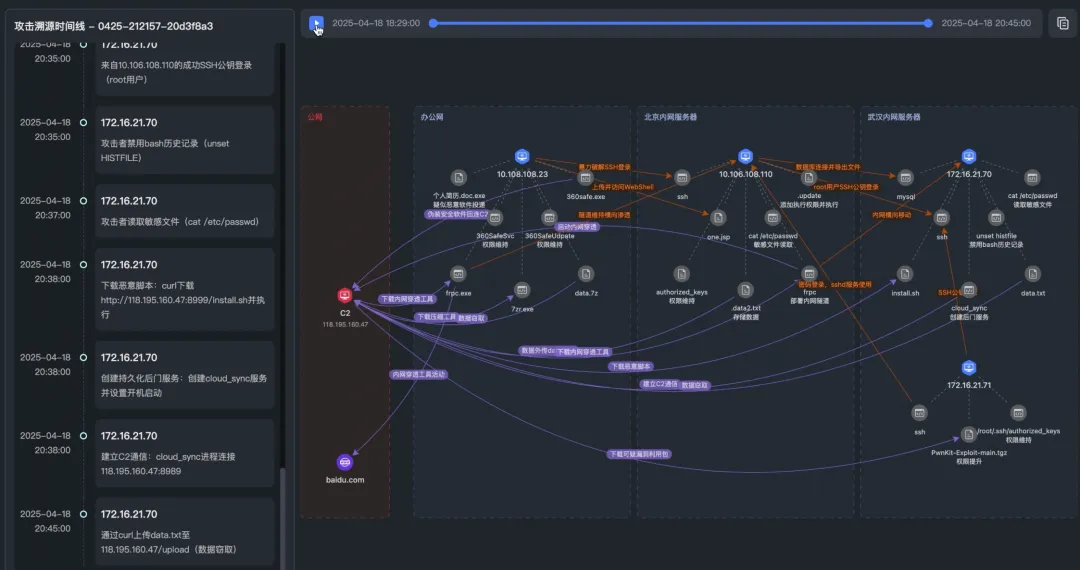Select the install.sh file node

pyautogui.click(x=905, y=274)
